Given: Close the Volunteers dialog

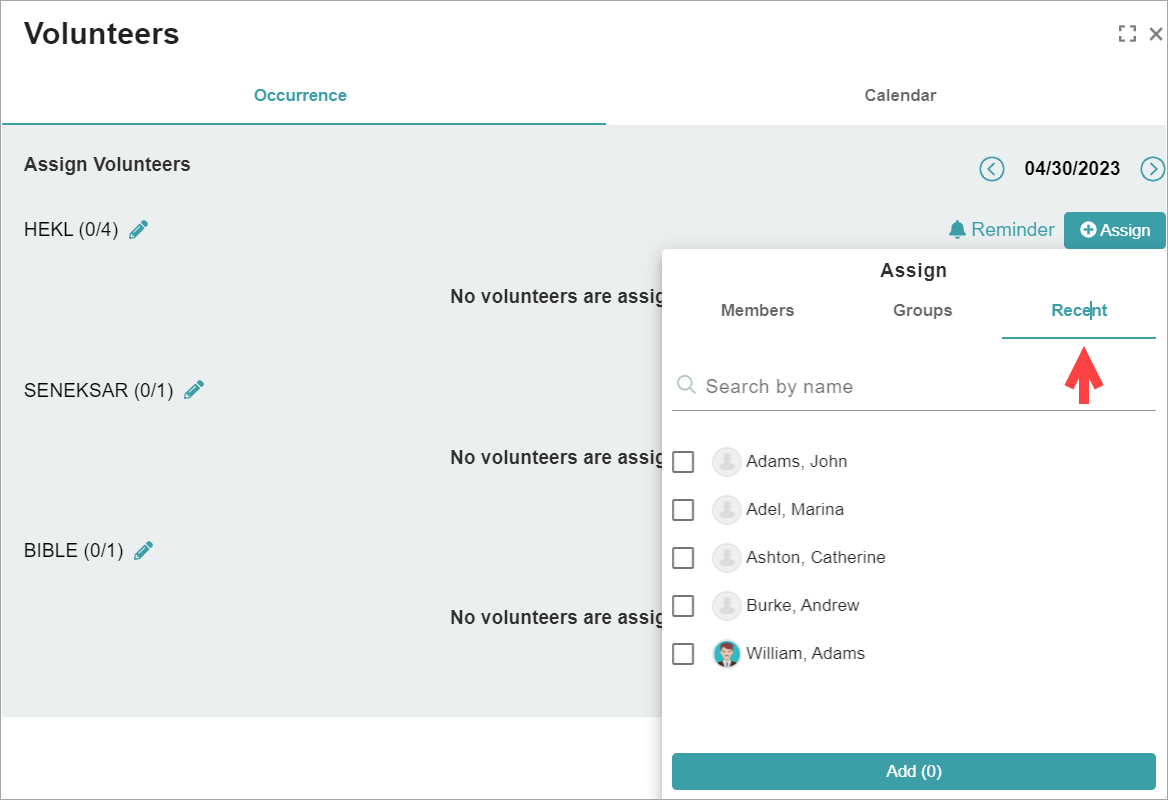Looking at the screenshot, I should 1155,34.
